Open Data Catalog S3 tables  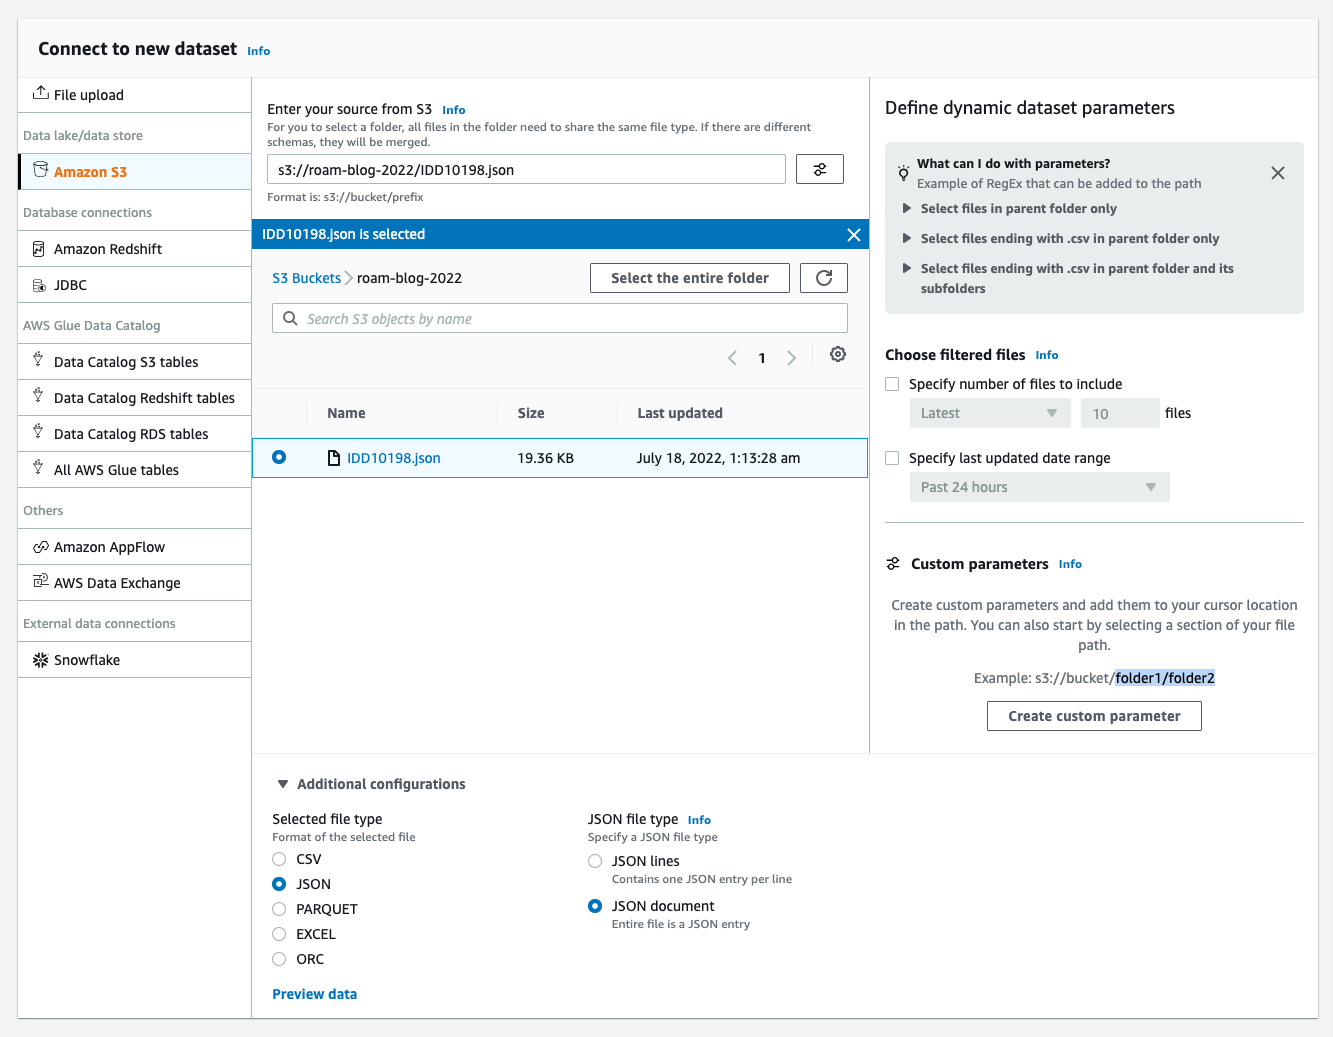(135, 362)
